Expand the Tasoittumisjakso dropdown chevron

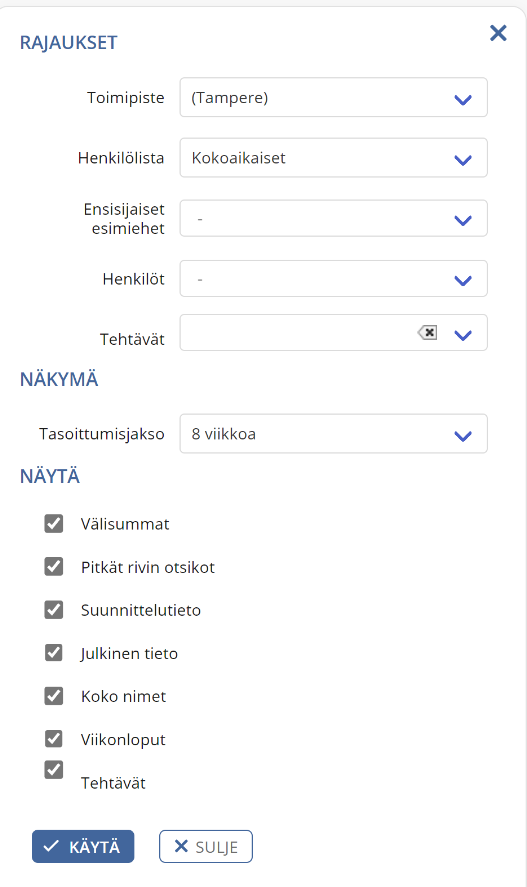463,436
